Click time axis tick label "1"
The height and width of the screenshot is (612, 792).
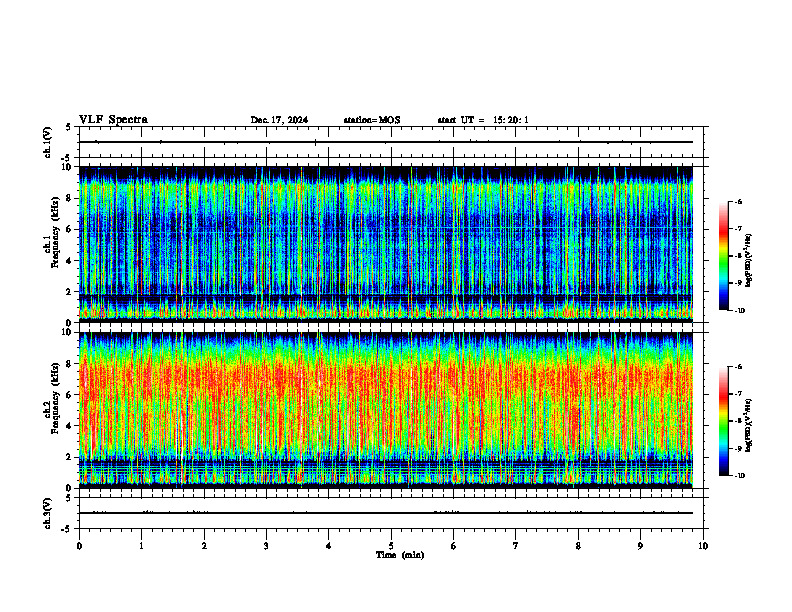[x=141, y=546]
